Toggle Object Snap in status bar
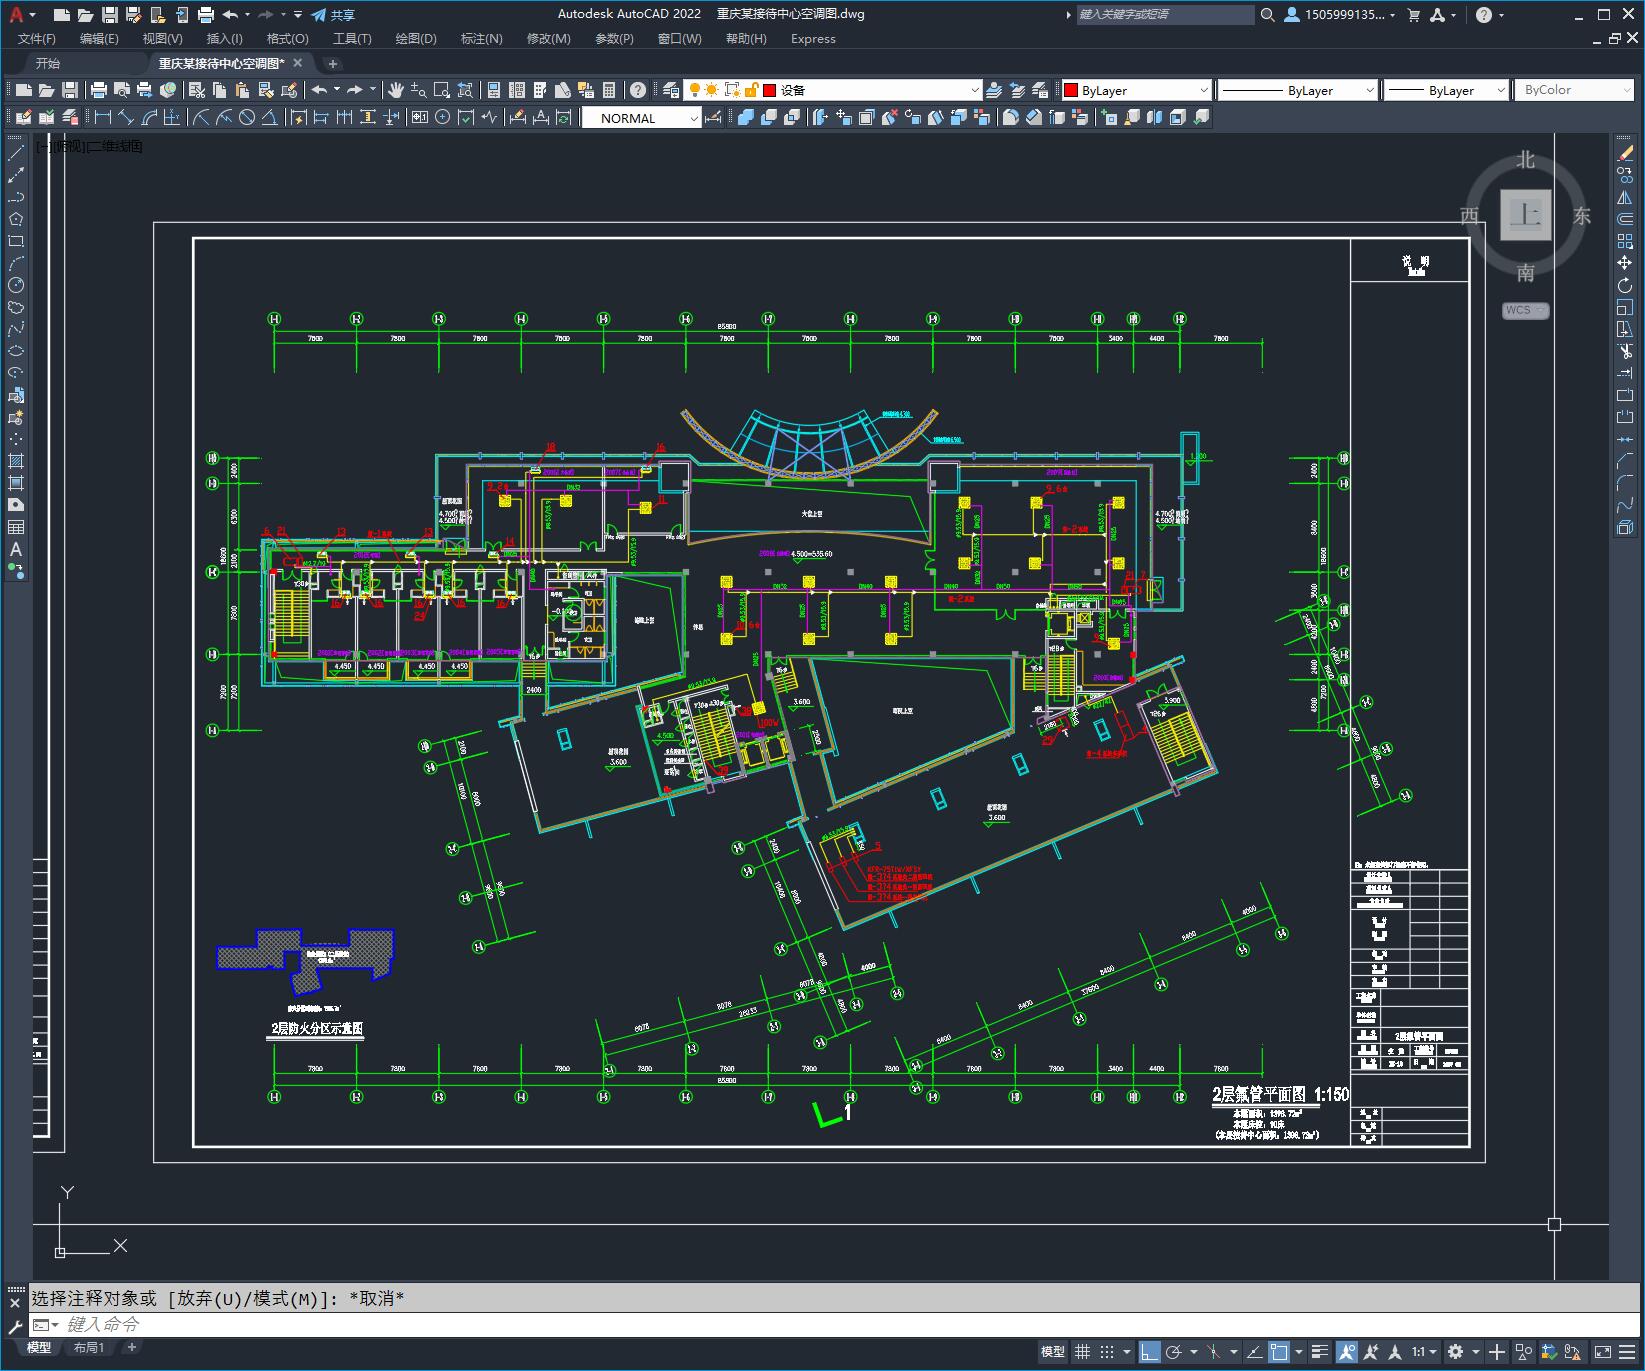Viewport: 1645px width, 1371px height. click(x=1279, y=1352)
